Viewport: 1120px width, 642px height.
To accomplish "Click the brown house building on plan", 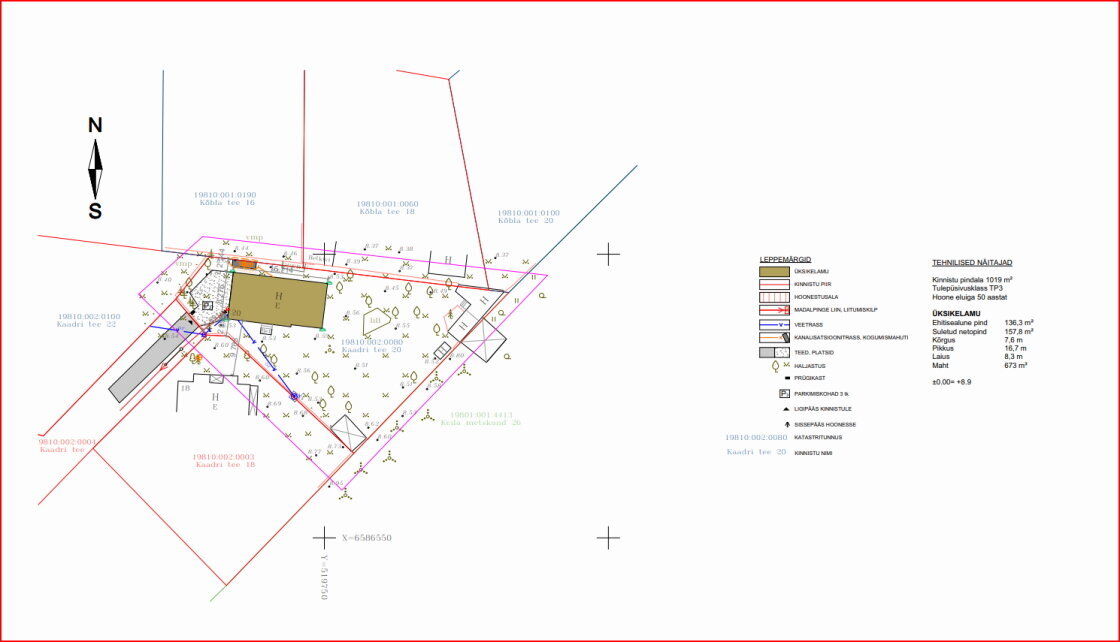I will [278, 300].
